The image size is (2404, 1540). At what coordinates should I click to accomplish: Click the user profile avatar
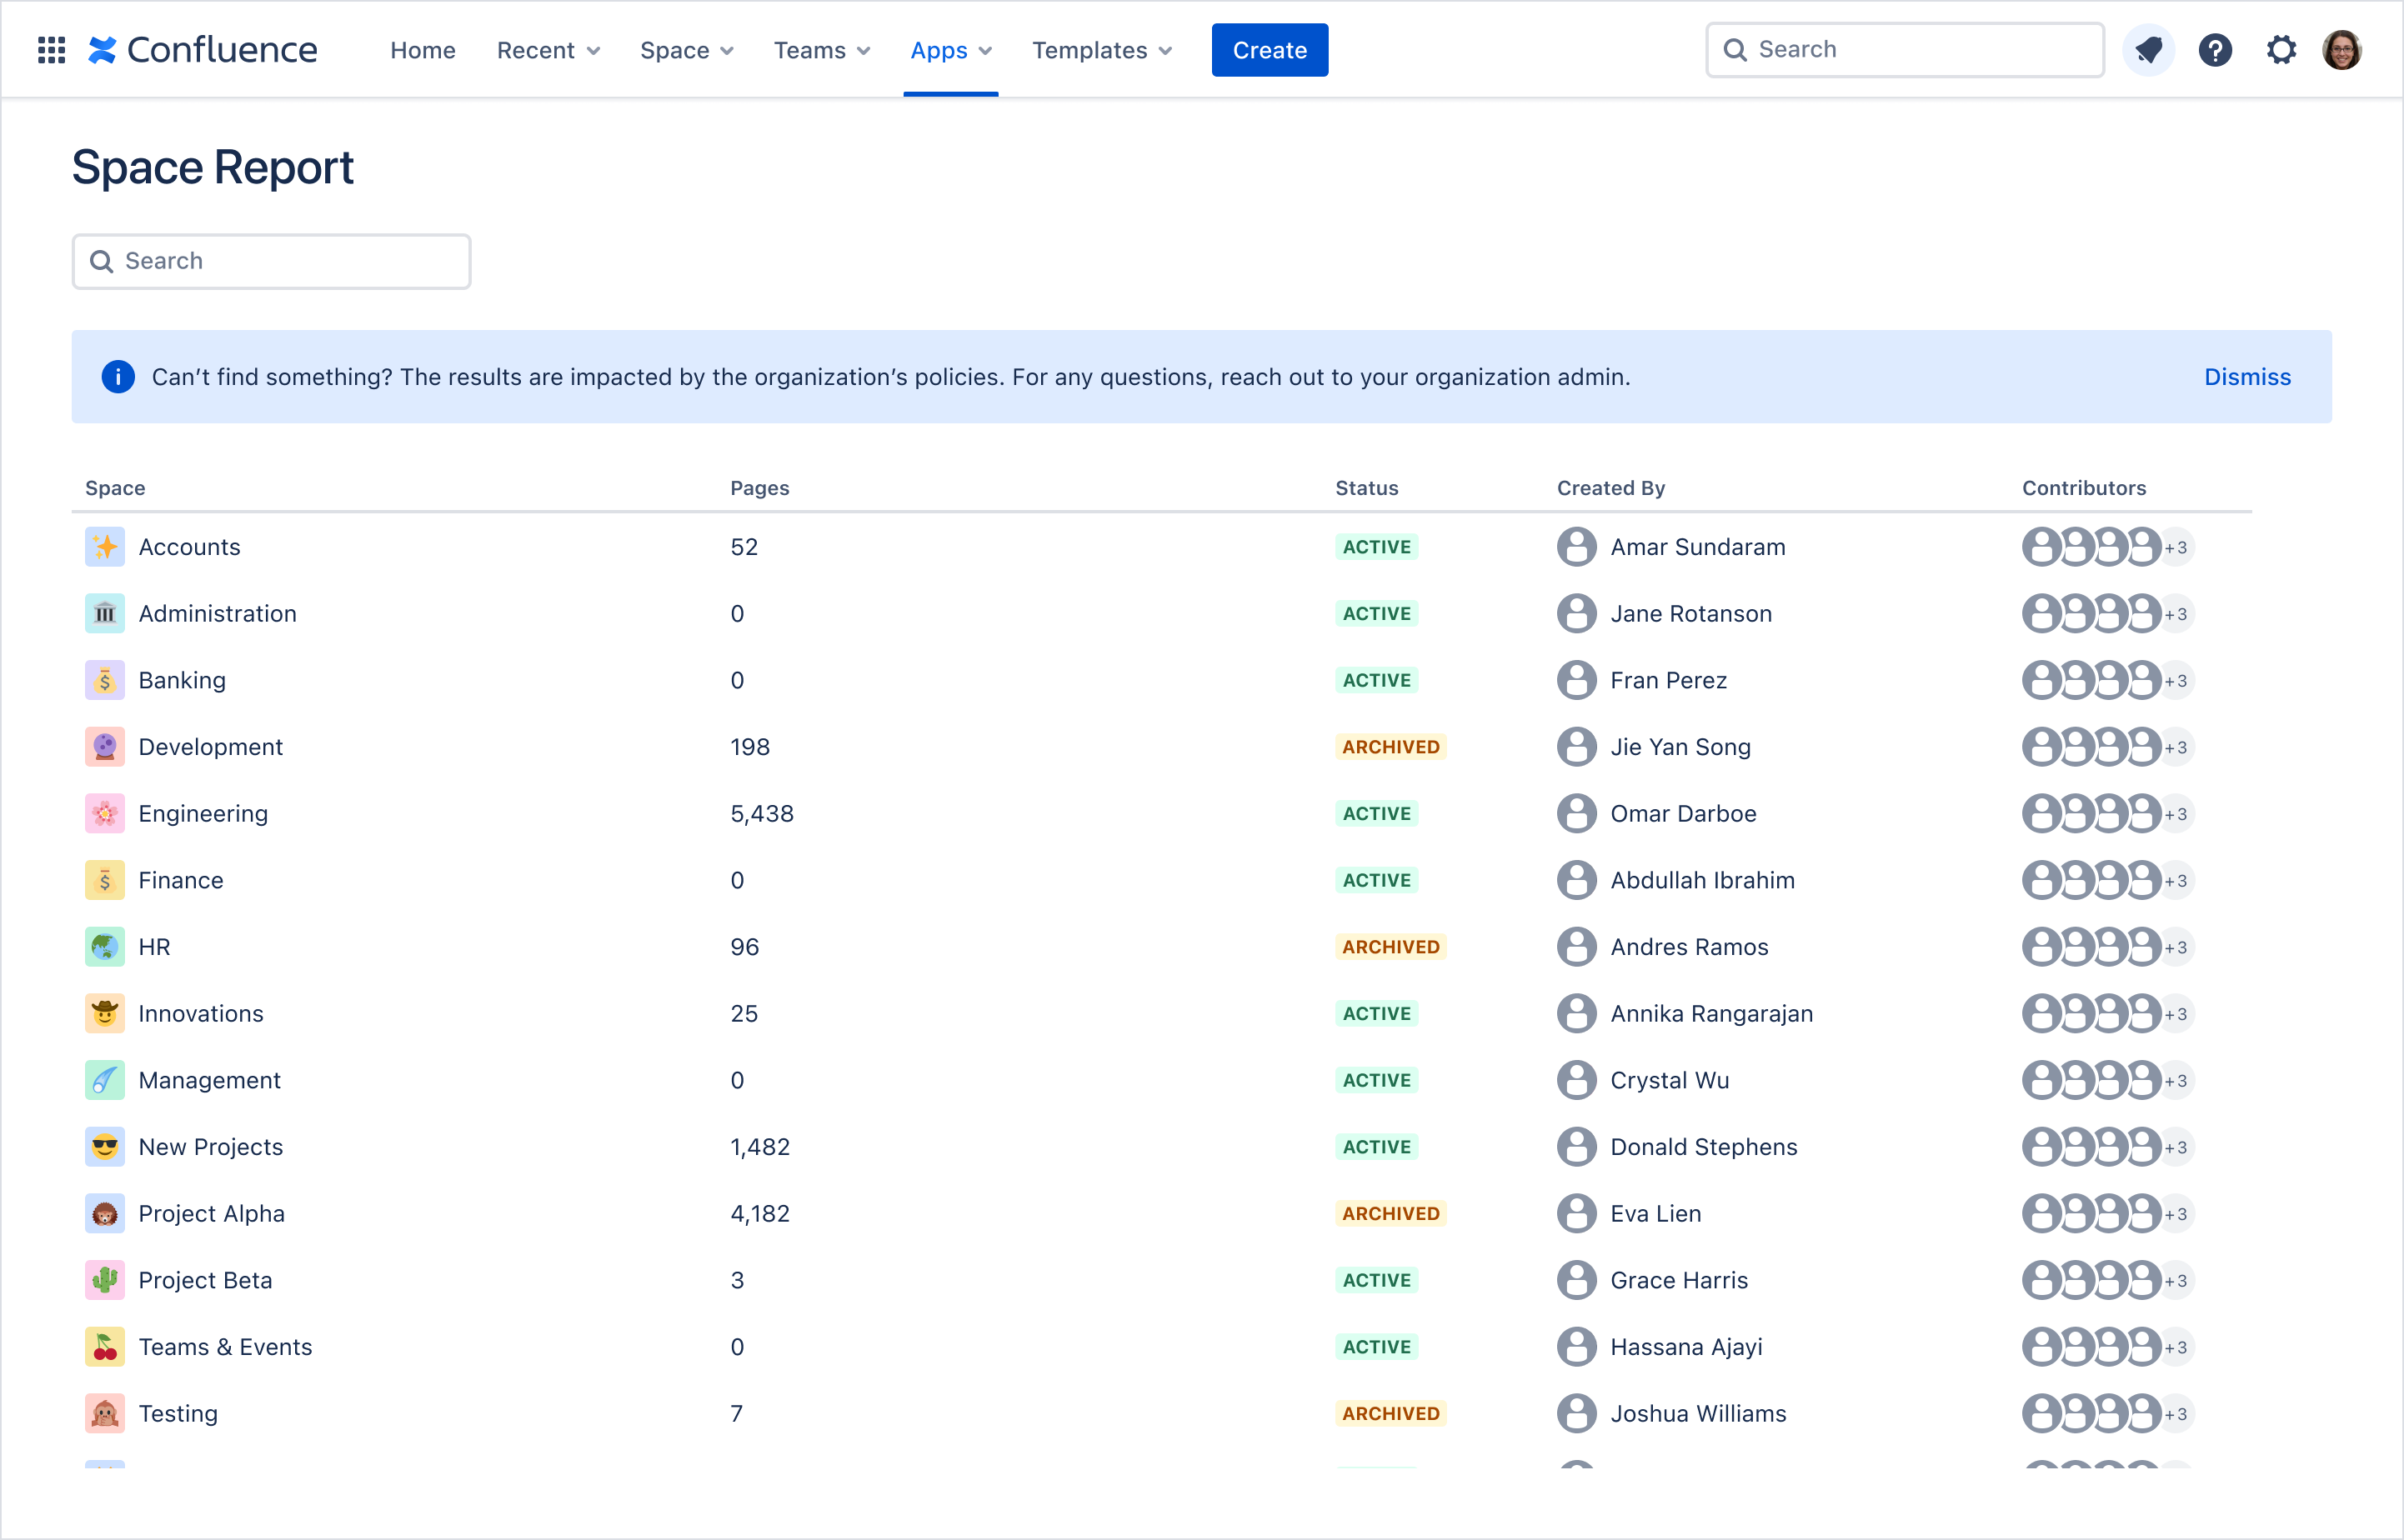pyautogui.click(x=2342, y=50)
